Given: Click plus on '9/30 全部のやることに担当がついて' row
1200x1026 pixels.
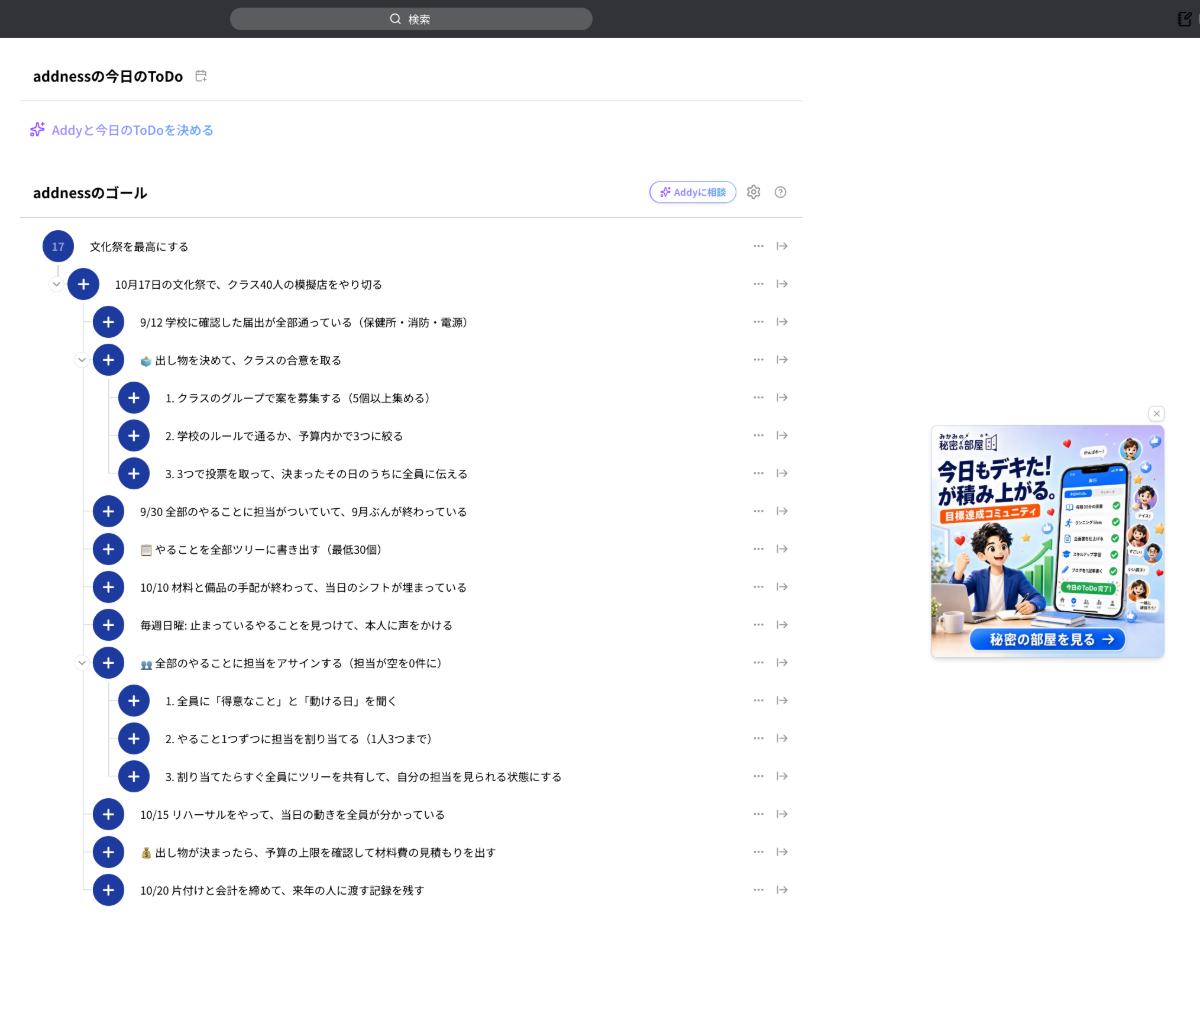Looking at the screenshot, I should [108, 511].
